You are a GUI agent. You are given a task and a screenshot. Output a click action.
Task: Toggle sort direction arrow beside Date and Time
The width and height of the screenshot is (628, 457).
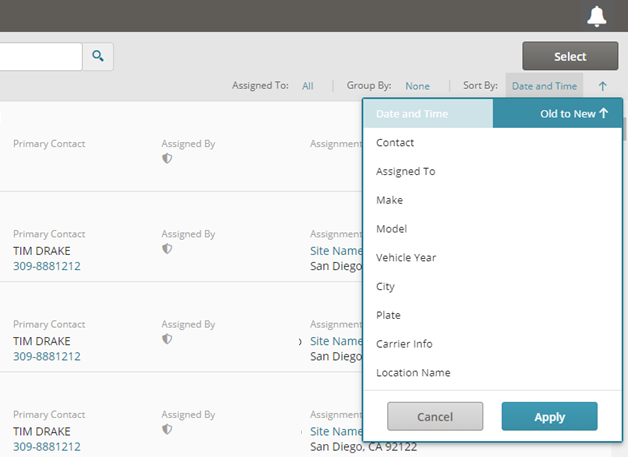(x=602, y=86)
